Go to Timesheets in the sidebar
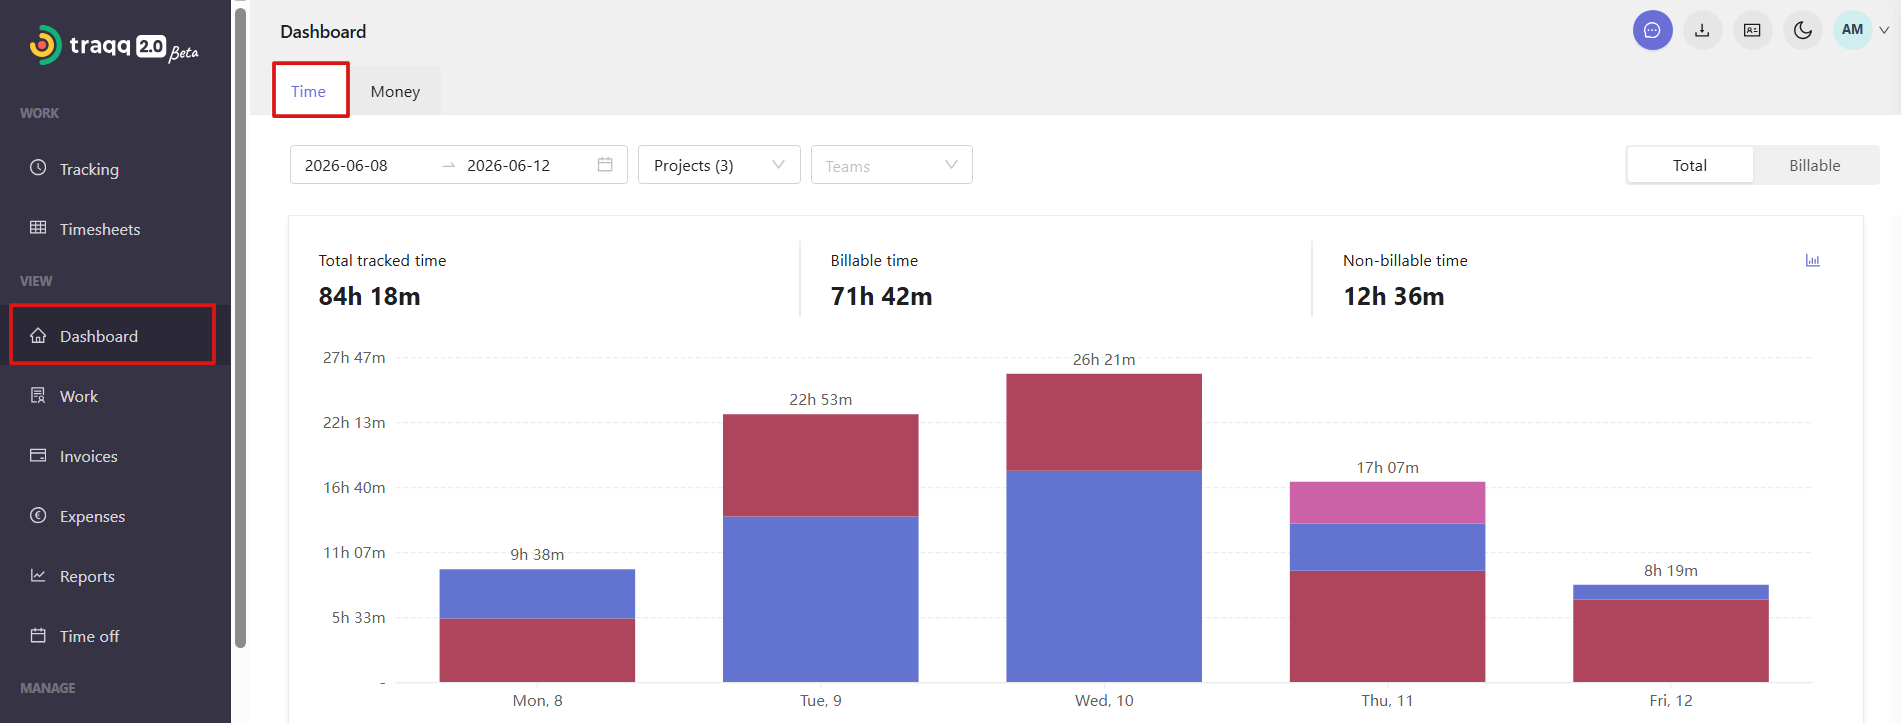Screen dimensions: 1901x723 [x=100, y=229]
